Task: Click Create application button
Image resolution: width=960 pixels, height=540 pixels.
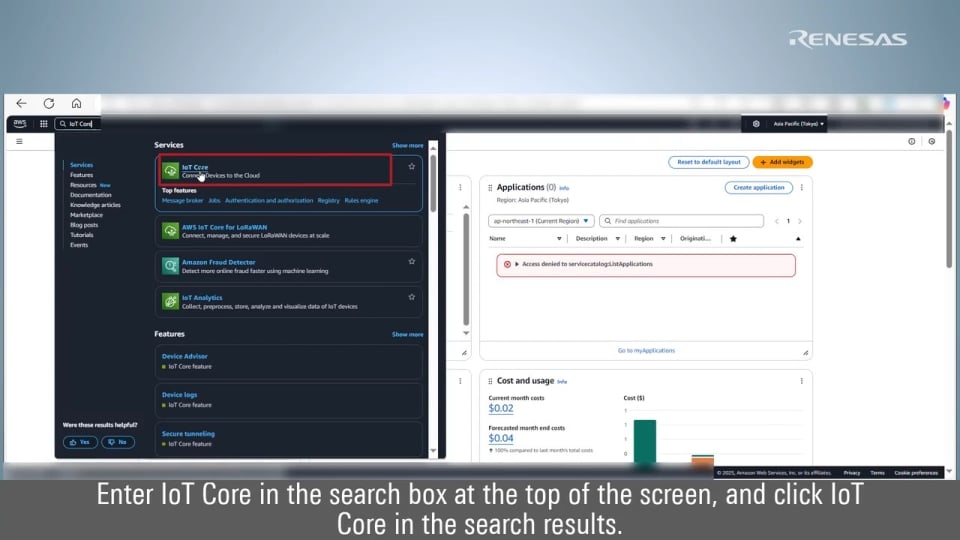Action: (759, 188)
